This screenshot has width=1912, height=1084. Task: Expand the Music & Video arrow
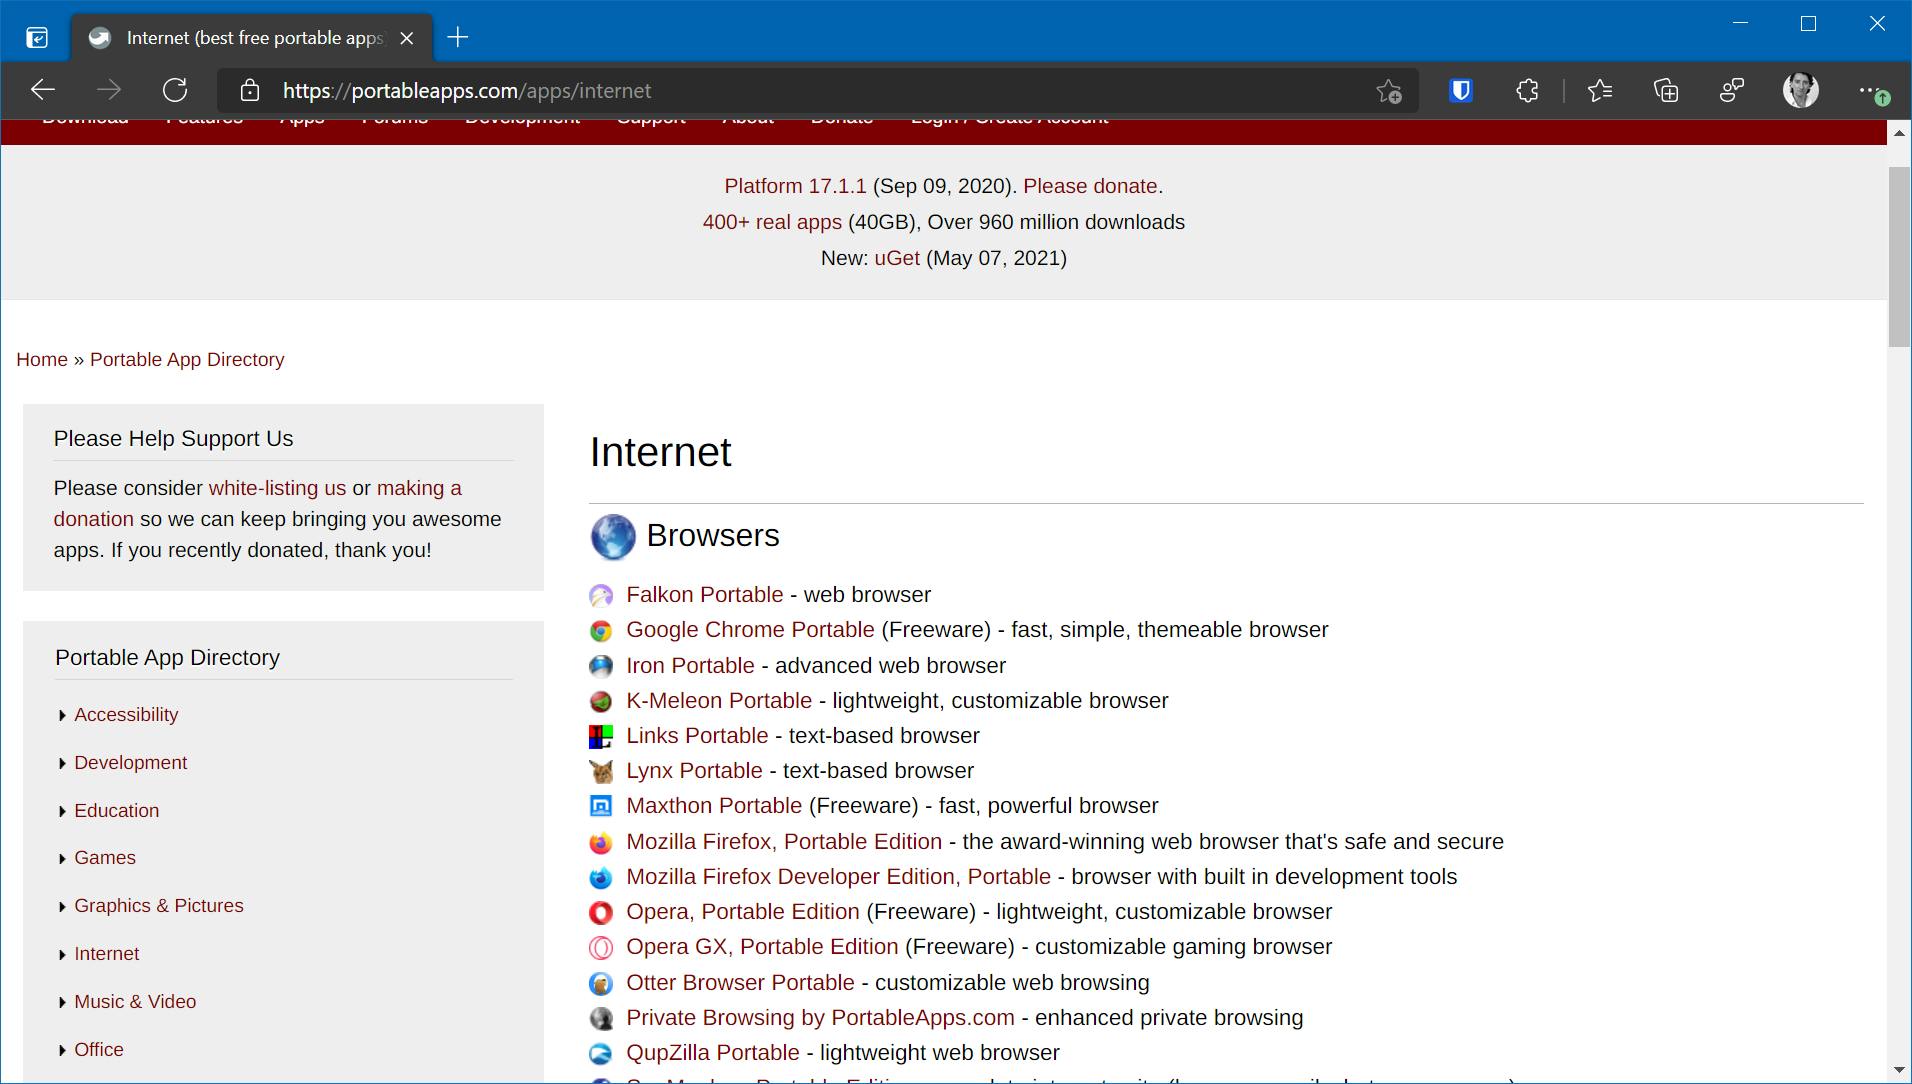point(63,1003)
